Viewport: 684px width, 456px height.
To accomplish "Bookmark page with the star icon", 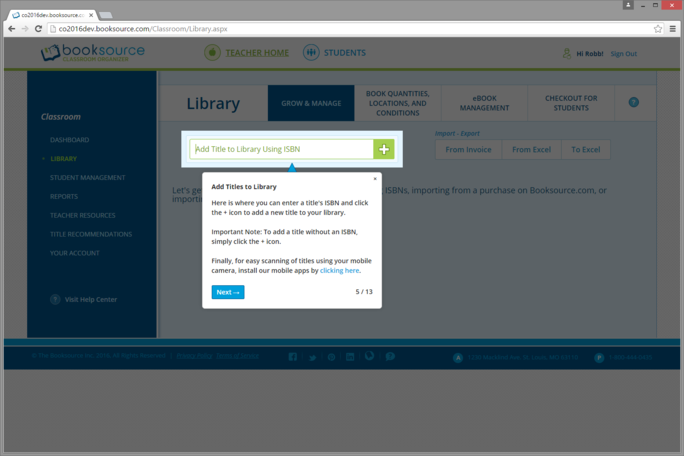I will click(657, 29).
